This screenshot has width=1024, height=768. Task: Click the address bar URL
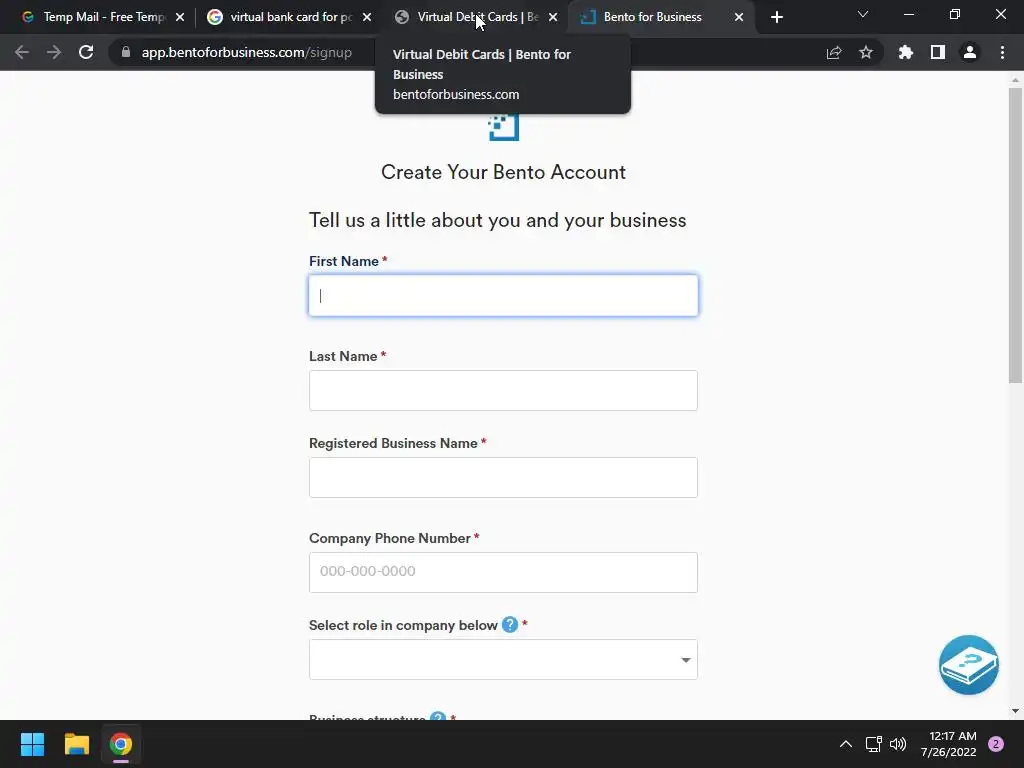coord(247,52)
